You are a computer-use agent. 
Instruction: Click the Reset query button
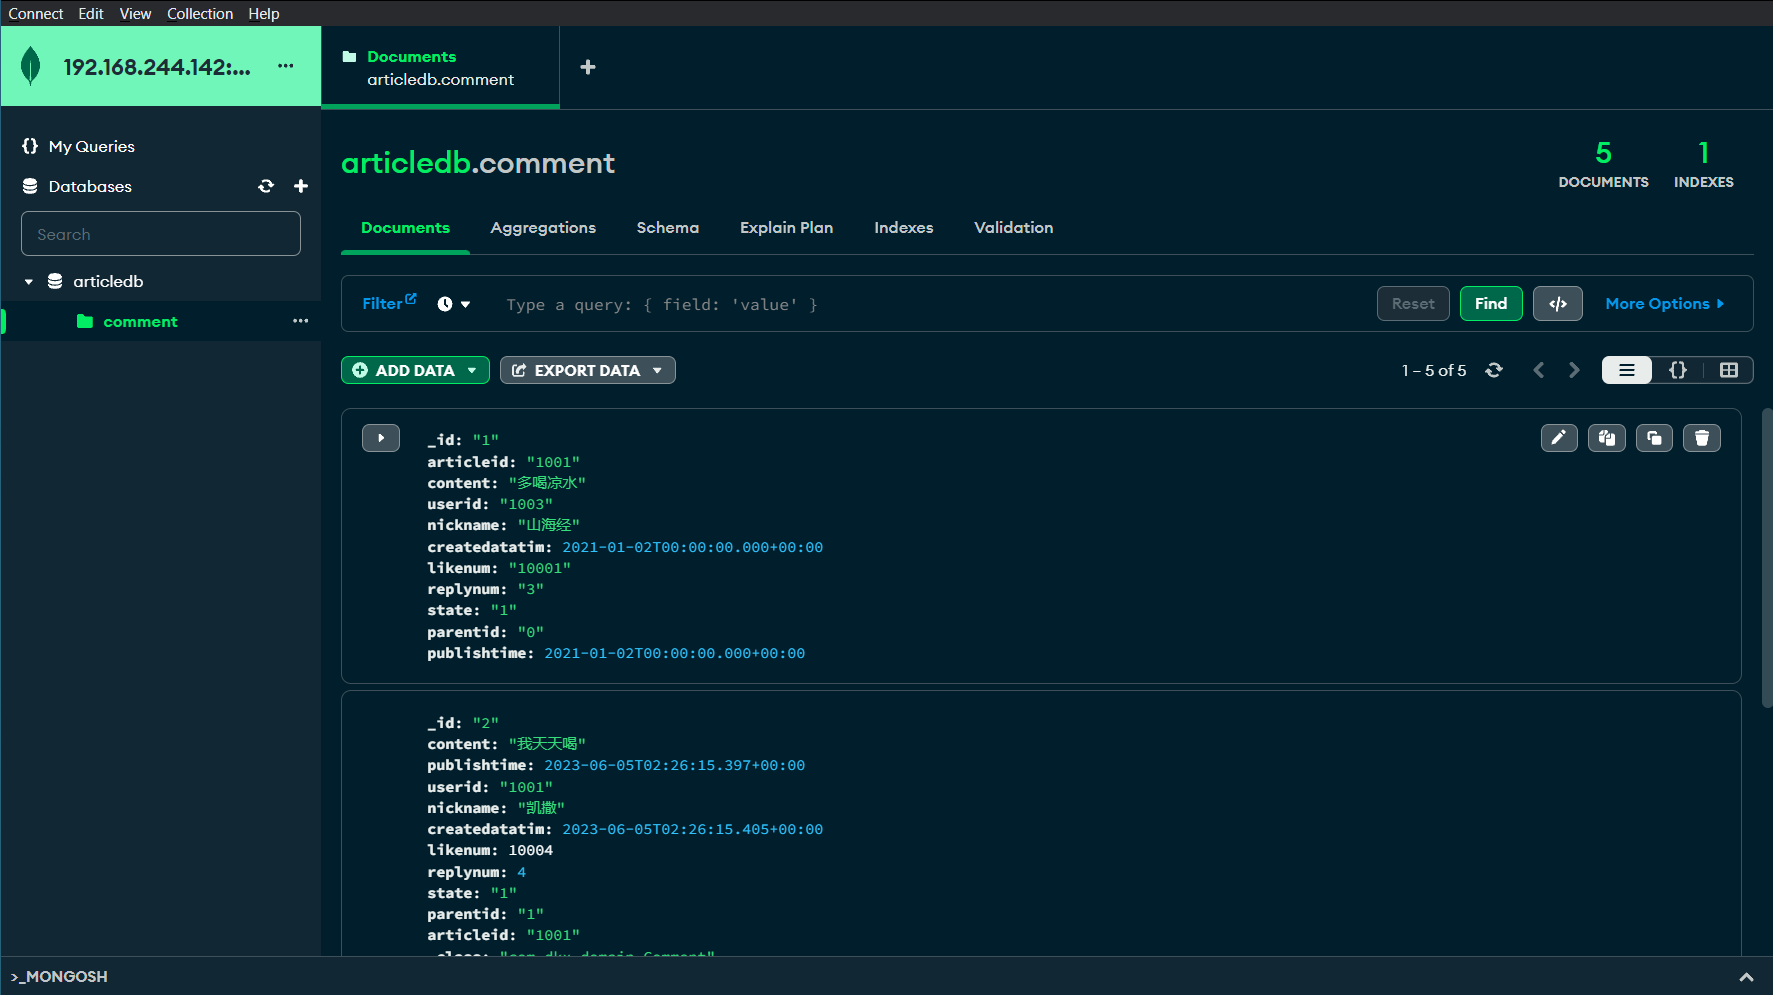pos(1413,304)
